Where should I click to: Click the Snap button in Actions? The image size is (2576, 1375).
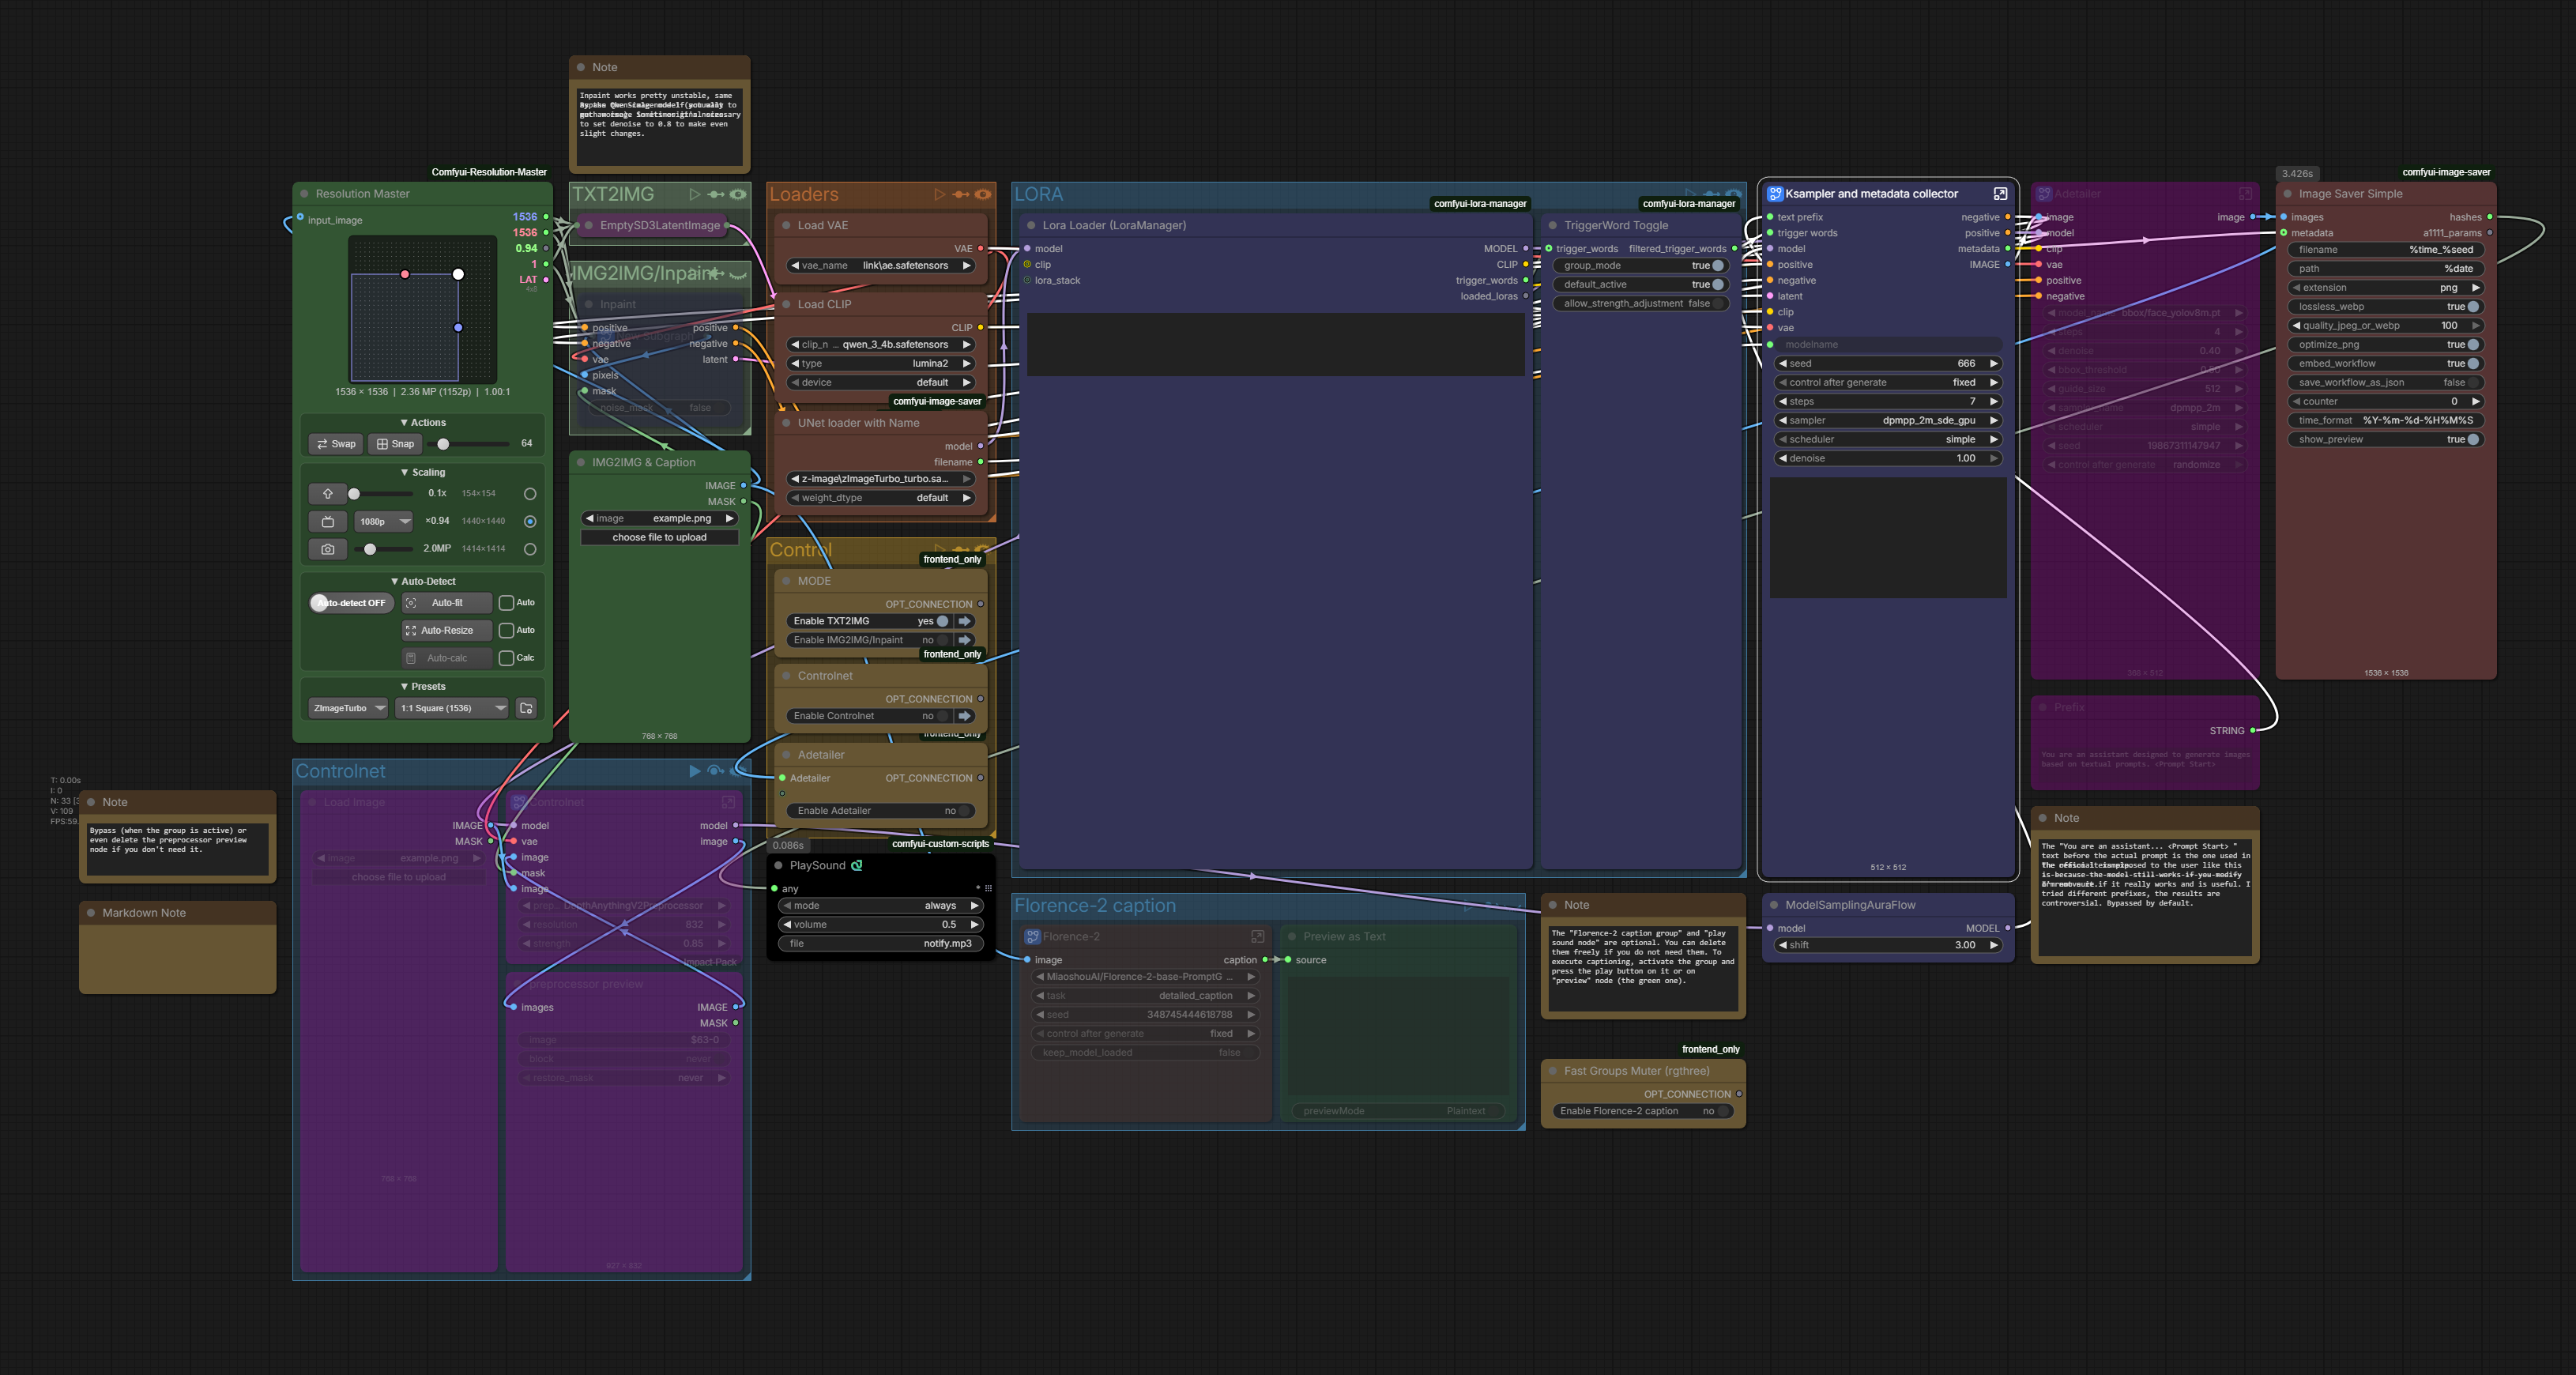[395, 444]
